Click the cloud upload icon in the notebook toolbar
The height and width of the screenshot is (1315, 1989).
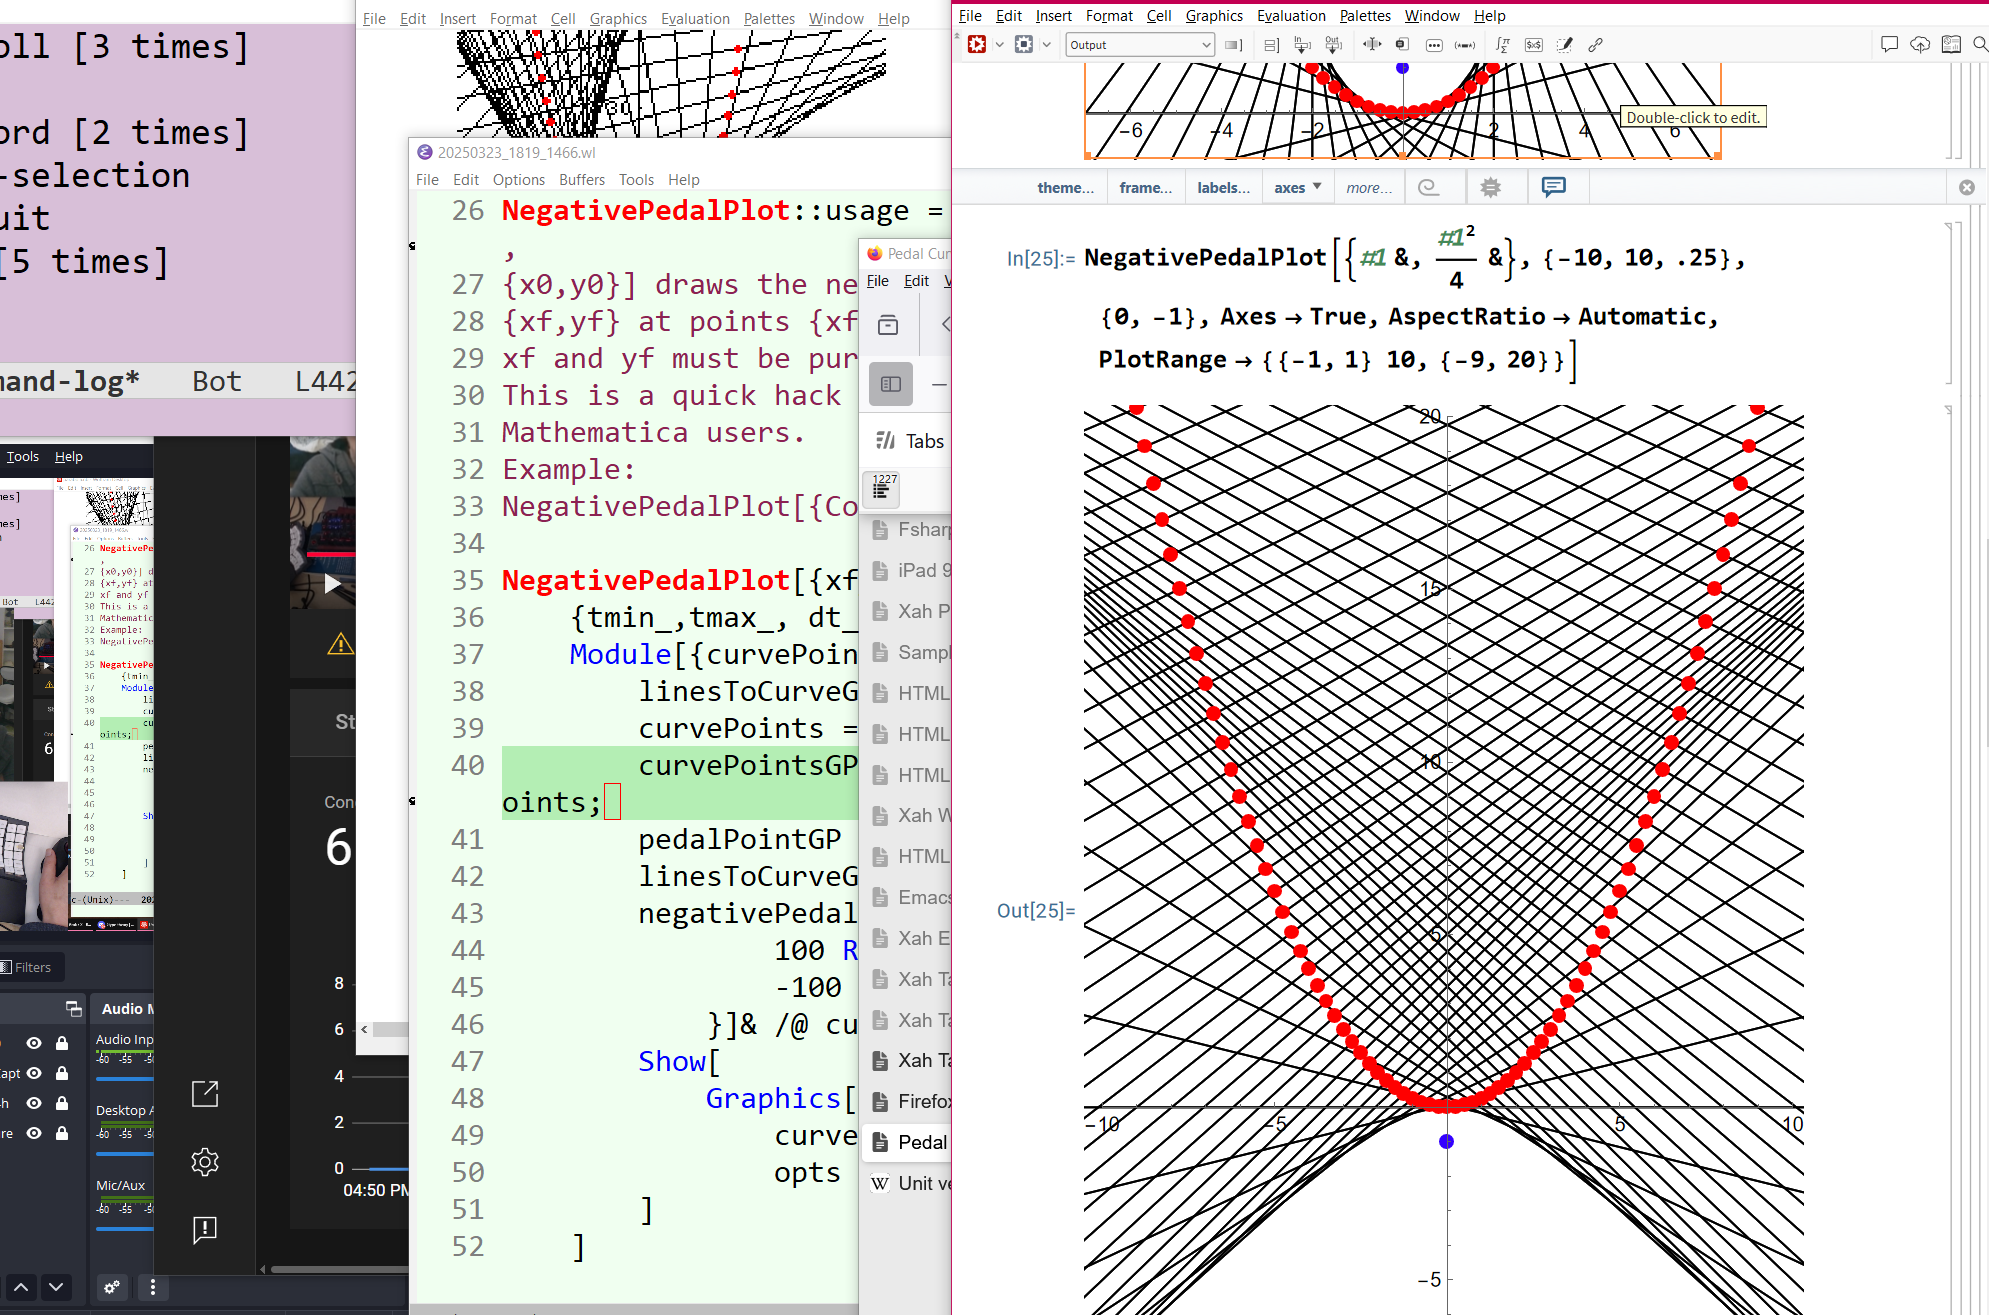[1920, 44]
